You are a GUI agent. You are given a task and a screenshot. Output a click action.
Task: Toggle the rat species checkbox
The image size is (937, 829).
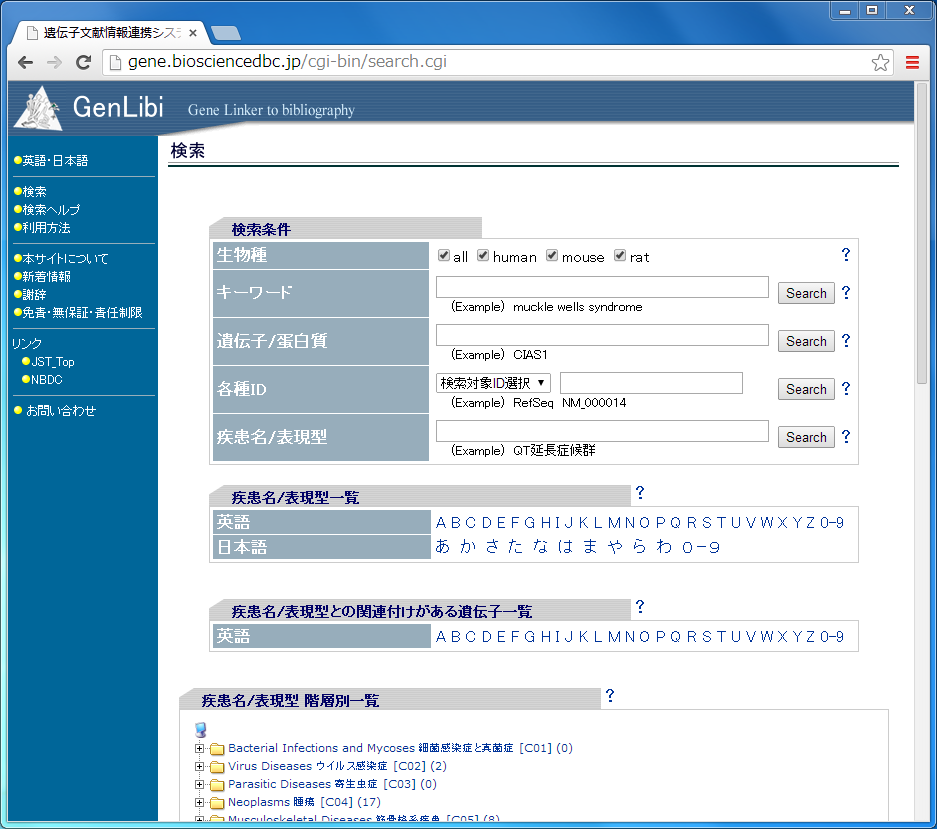click(620, 256)
